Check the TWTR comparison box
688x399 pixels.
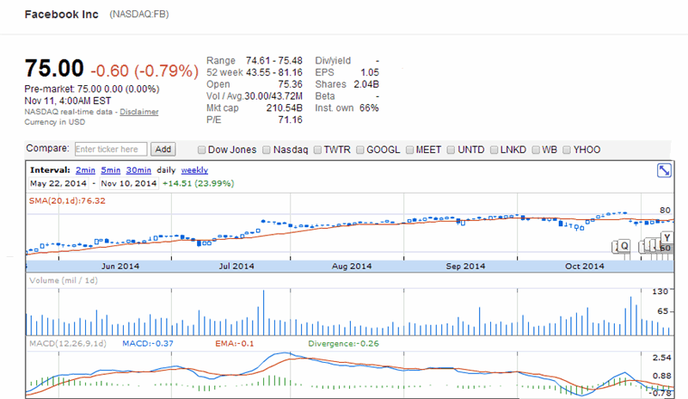click(x=317, y=150)
